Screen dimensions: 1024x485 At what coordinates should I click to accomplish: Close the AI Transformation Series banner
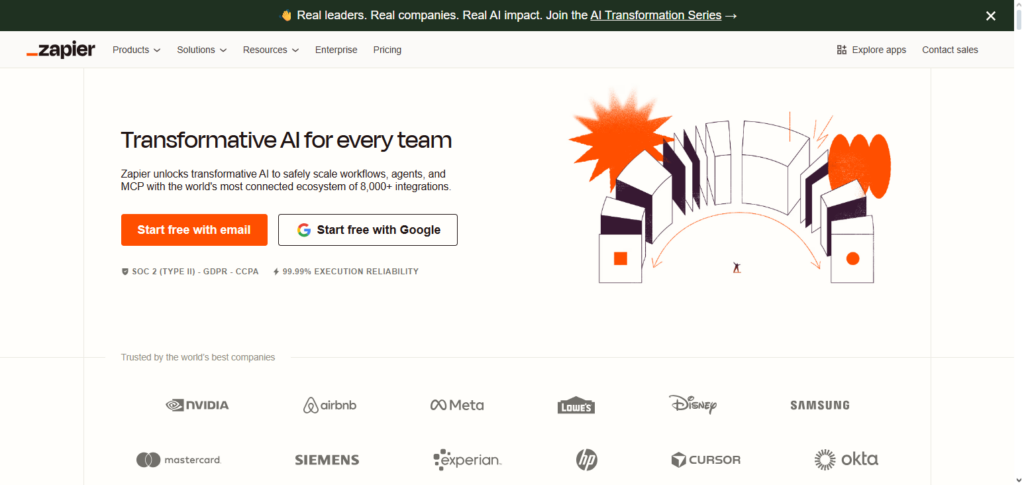pyautogui.click(x=991, y=16)
